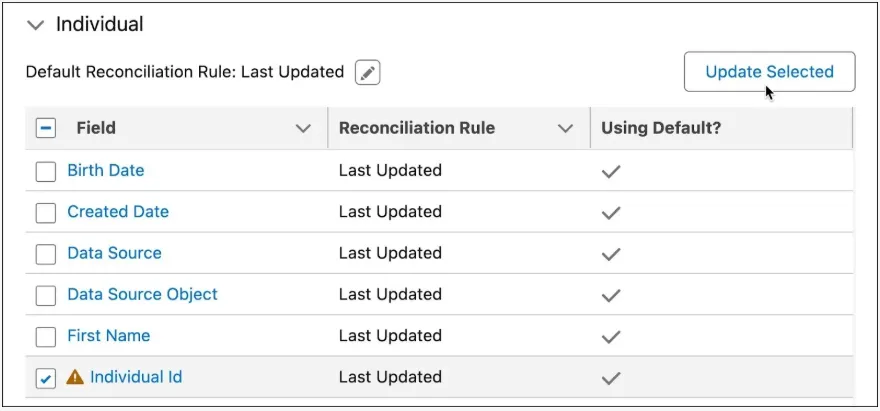Toggle the select-all checkbox in the table header

coord(46,128)
